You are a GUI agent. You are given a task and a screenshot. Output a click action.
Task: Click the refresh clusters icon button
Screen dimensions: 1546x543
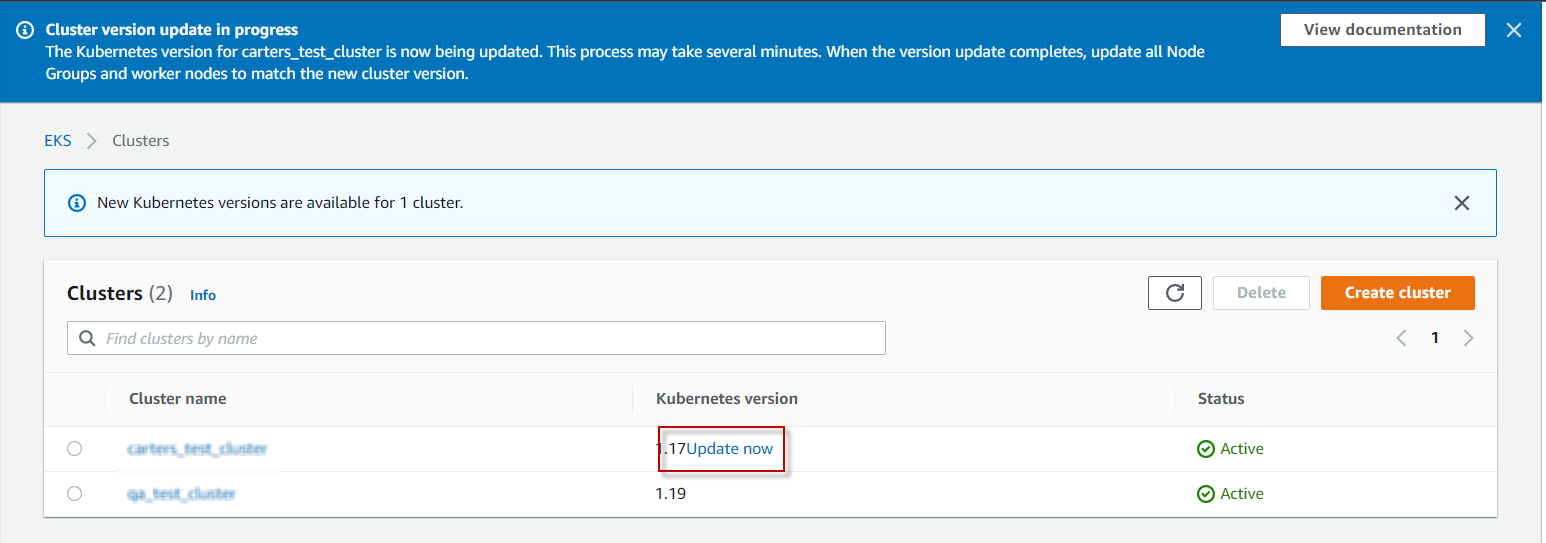click(x=1175, y=293)
